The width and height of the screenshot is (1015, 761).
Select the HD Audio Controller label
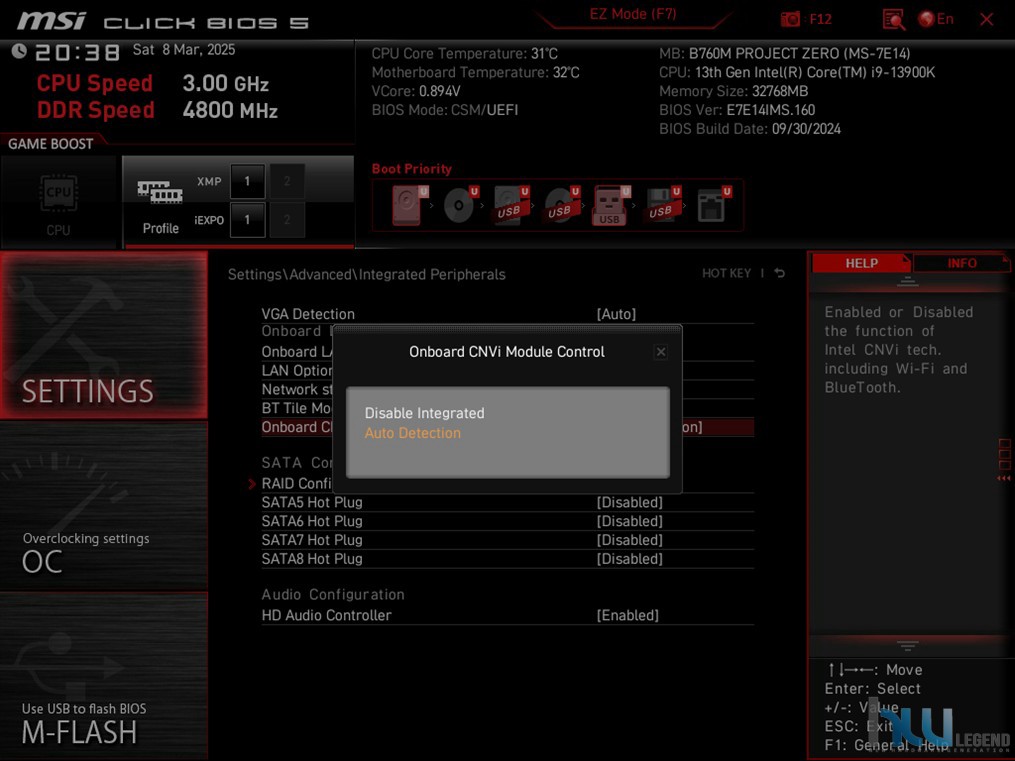(x=326, y=615)
